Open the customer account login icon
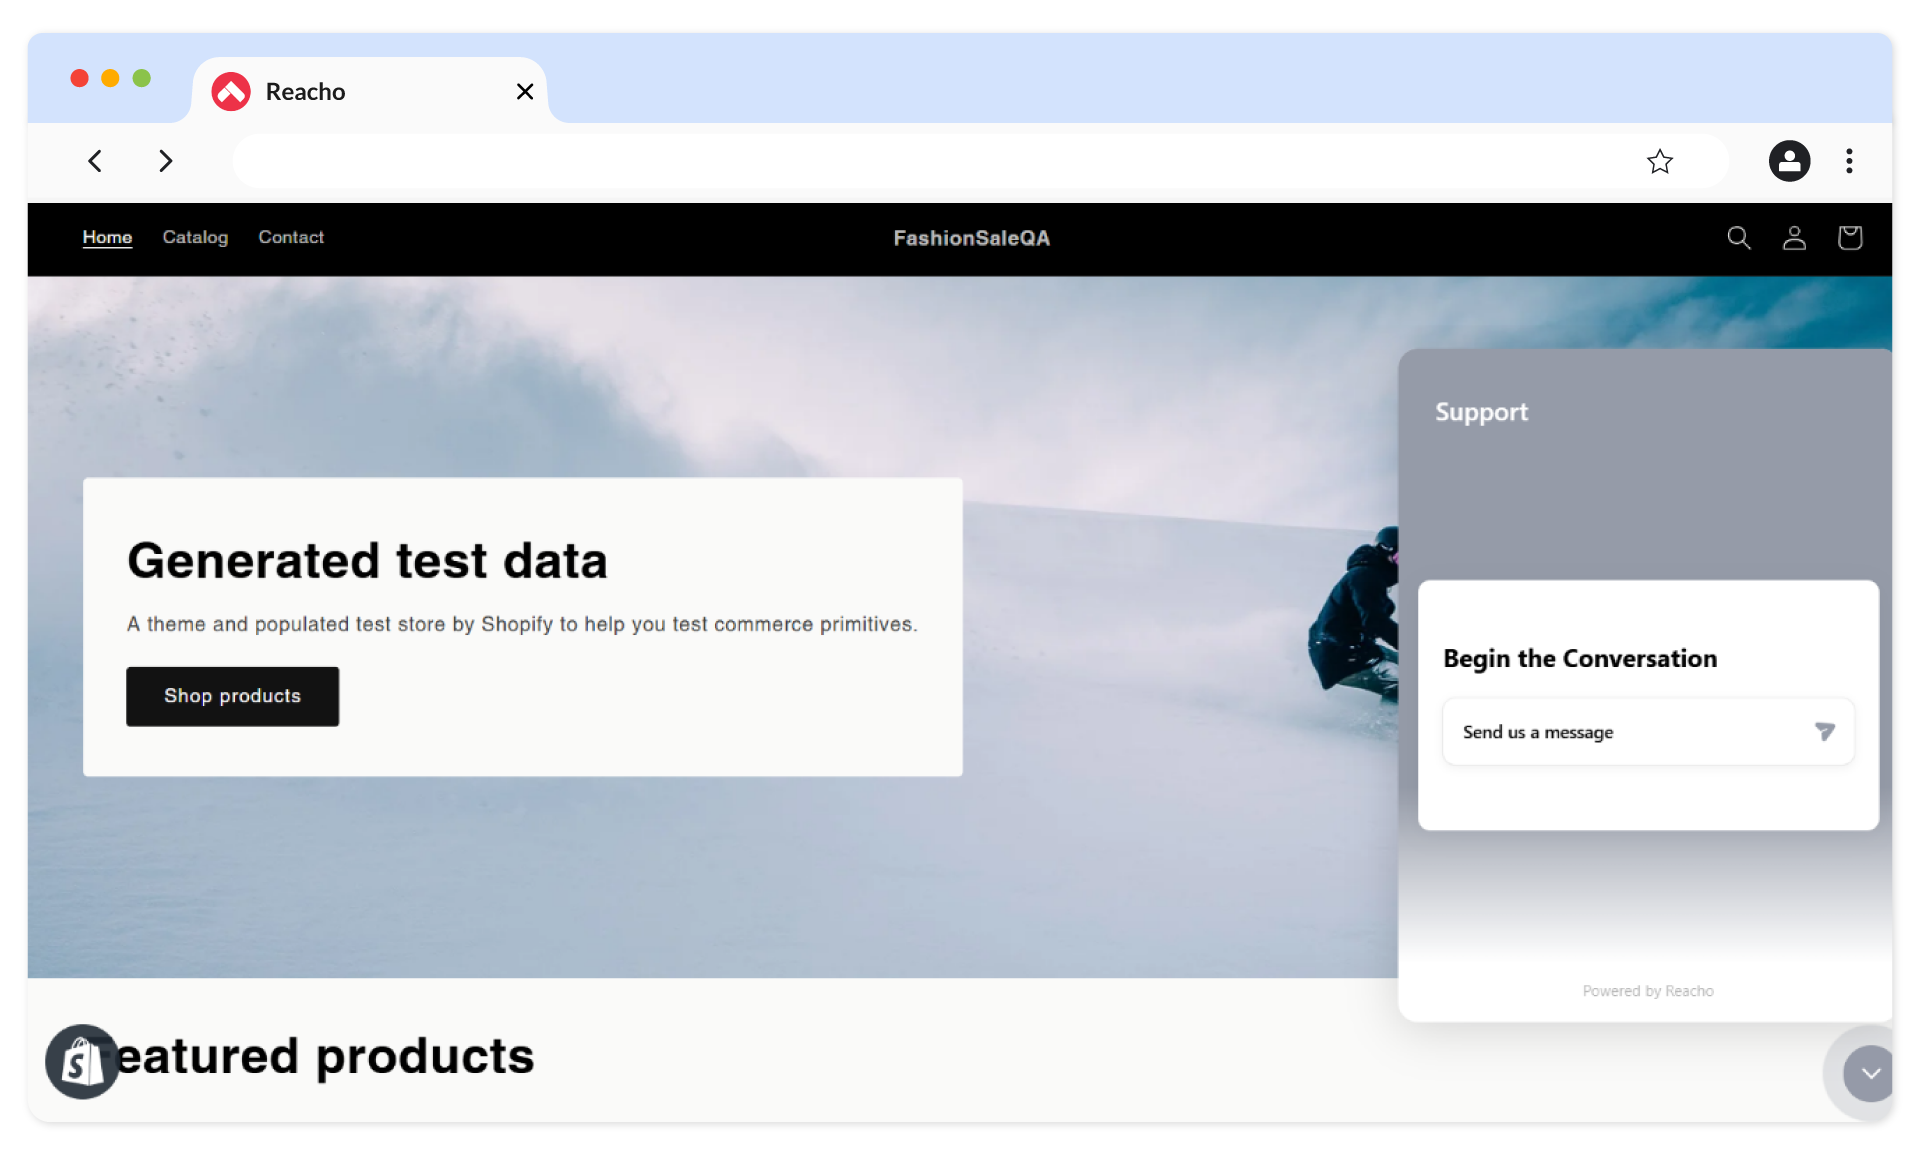 (1794, 238)
